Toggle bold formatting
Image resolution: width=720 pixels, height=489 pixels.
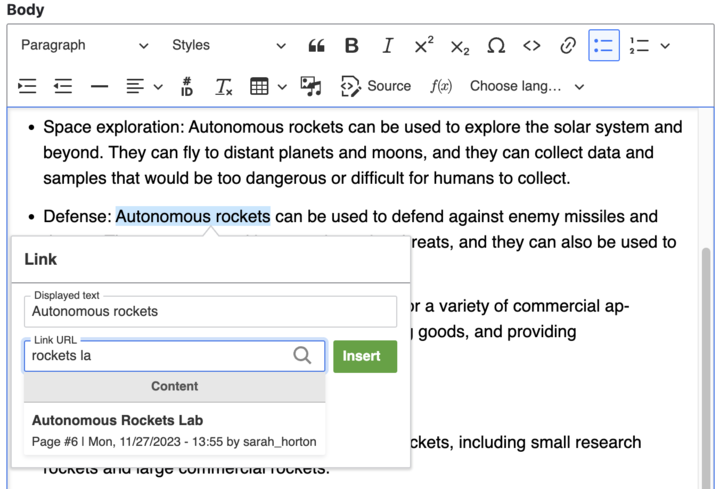click(x=352, y=45)
